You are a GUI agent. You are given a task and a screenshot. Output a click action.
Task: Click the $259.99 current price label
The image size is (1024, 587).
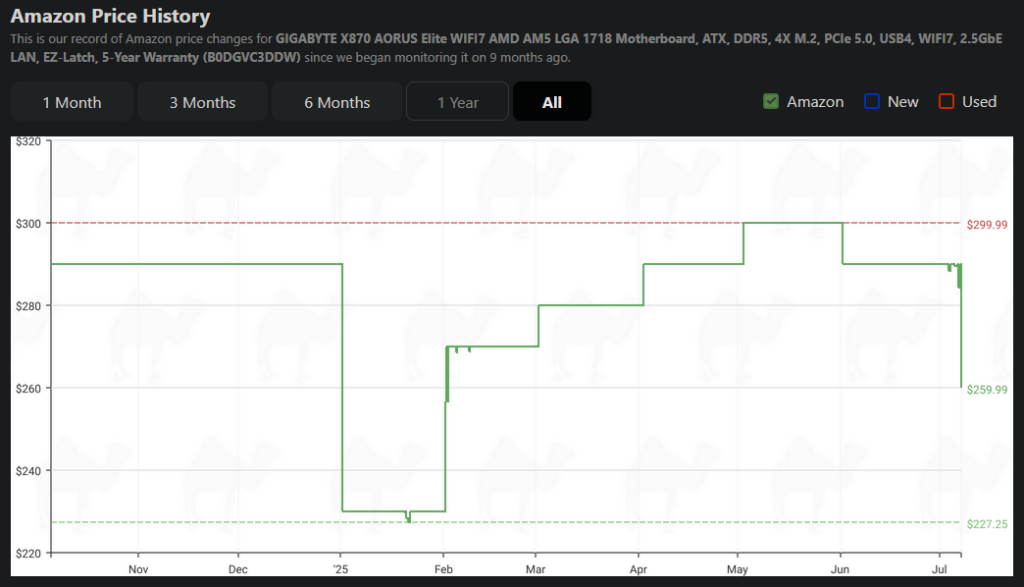[x=987, y=390]
